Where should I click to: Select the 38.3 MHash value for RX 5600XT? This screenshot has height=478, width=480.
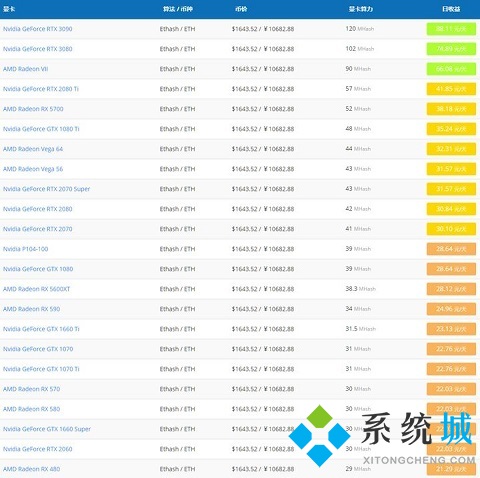tap(361, 289)
